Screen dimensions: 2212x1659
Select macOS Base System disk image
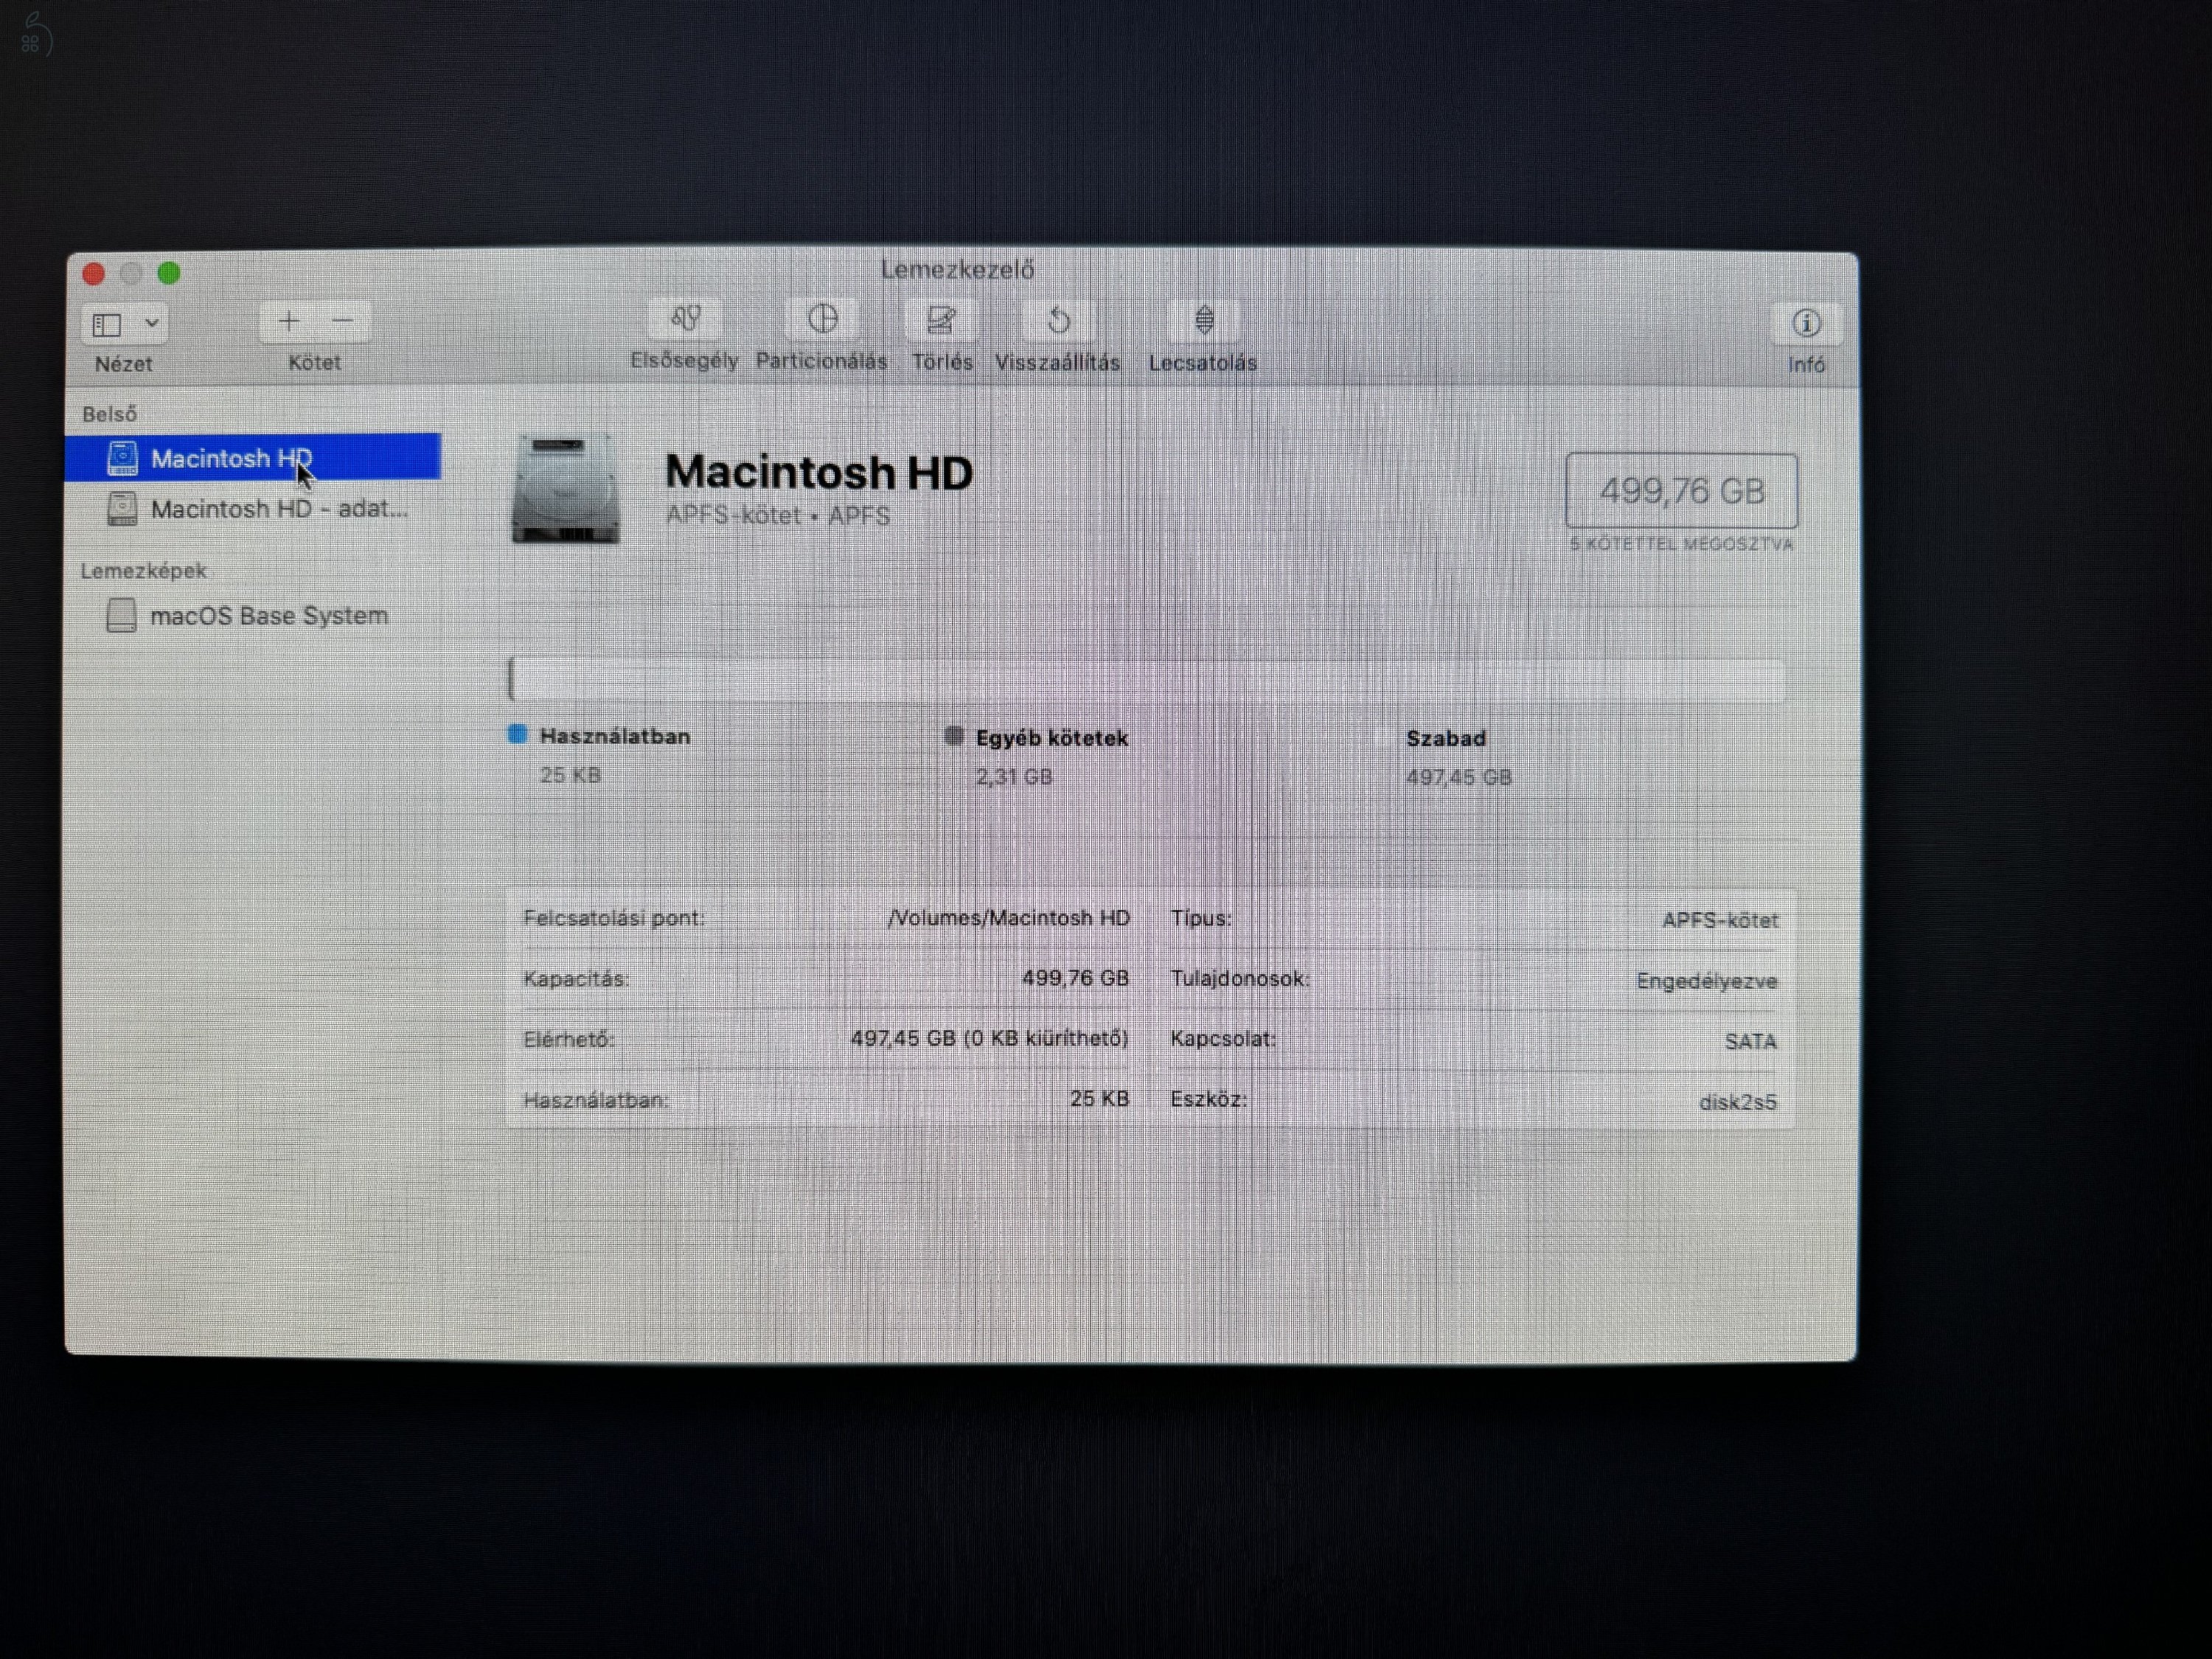[254, 616]
